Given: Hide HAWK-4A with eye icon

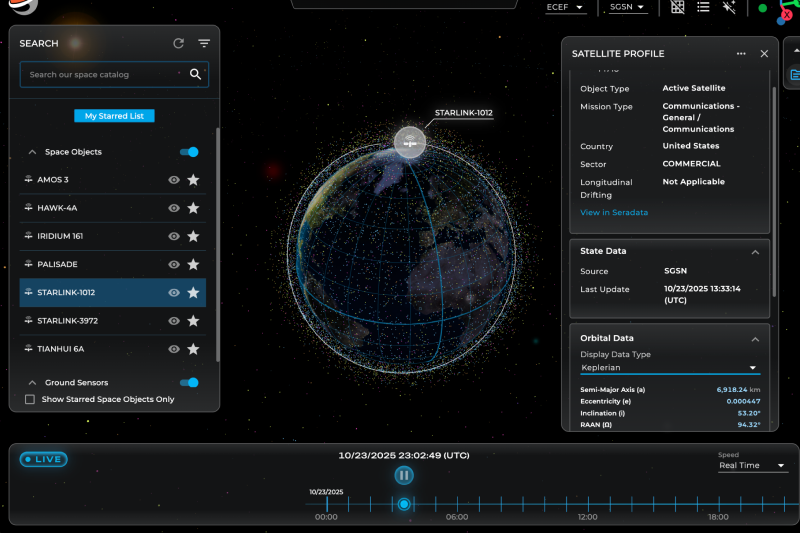Looking at the screenshot, I should [x=174, y=208].
